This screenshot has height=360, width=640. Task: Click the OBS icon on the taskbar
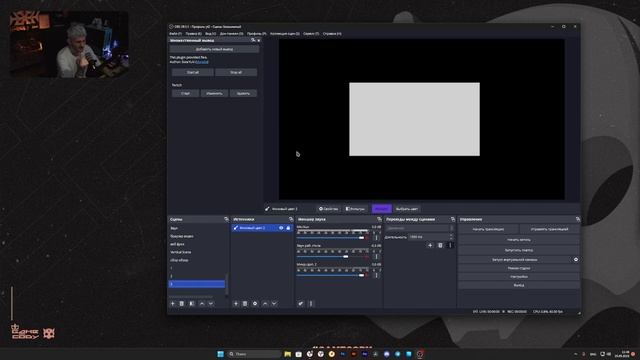click(x=420, y=354)
